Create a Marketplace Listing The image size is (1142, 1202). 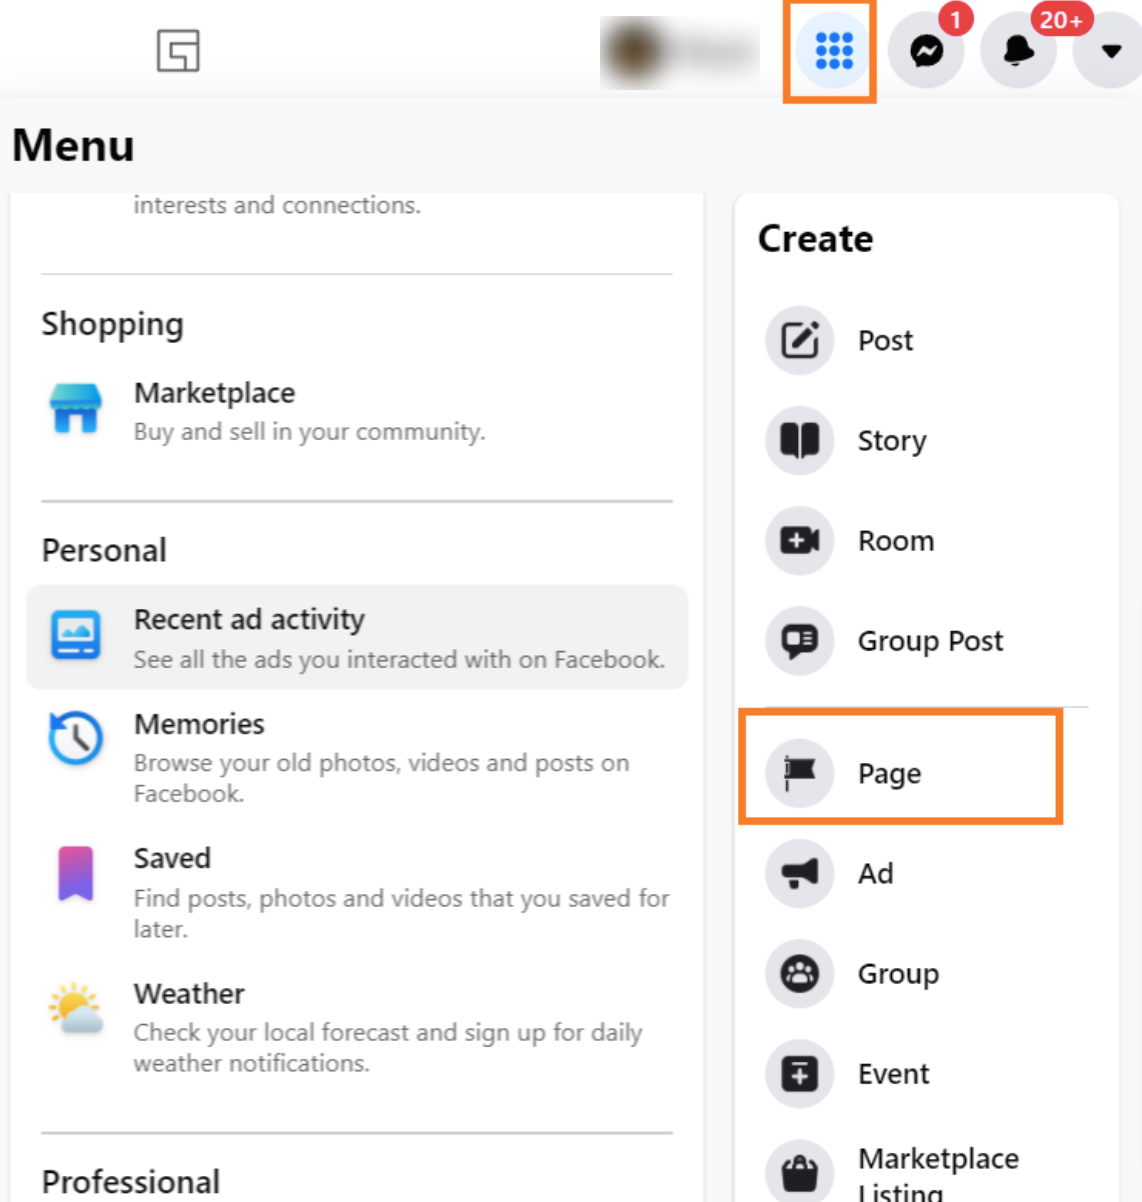[x=937, y=1172]
